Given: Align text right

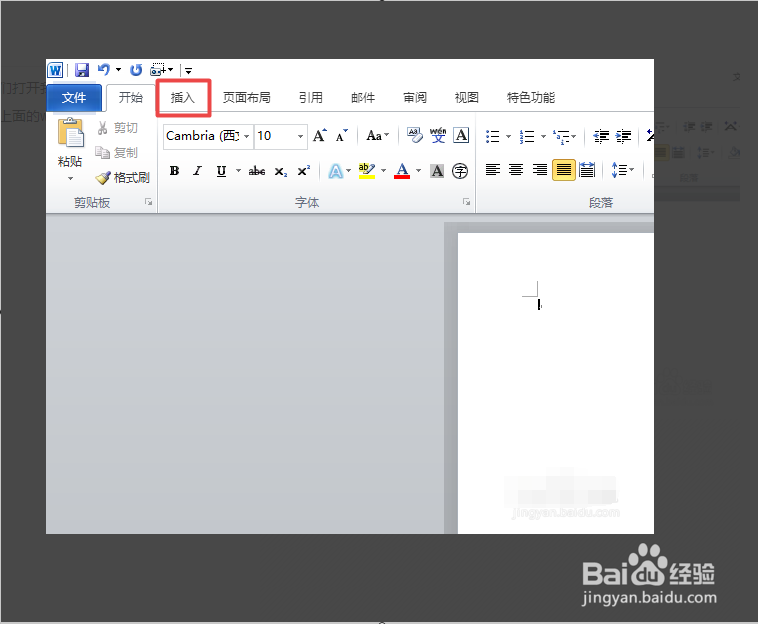Looking at the screenshot, I should tap(539, 170).
